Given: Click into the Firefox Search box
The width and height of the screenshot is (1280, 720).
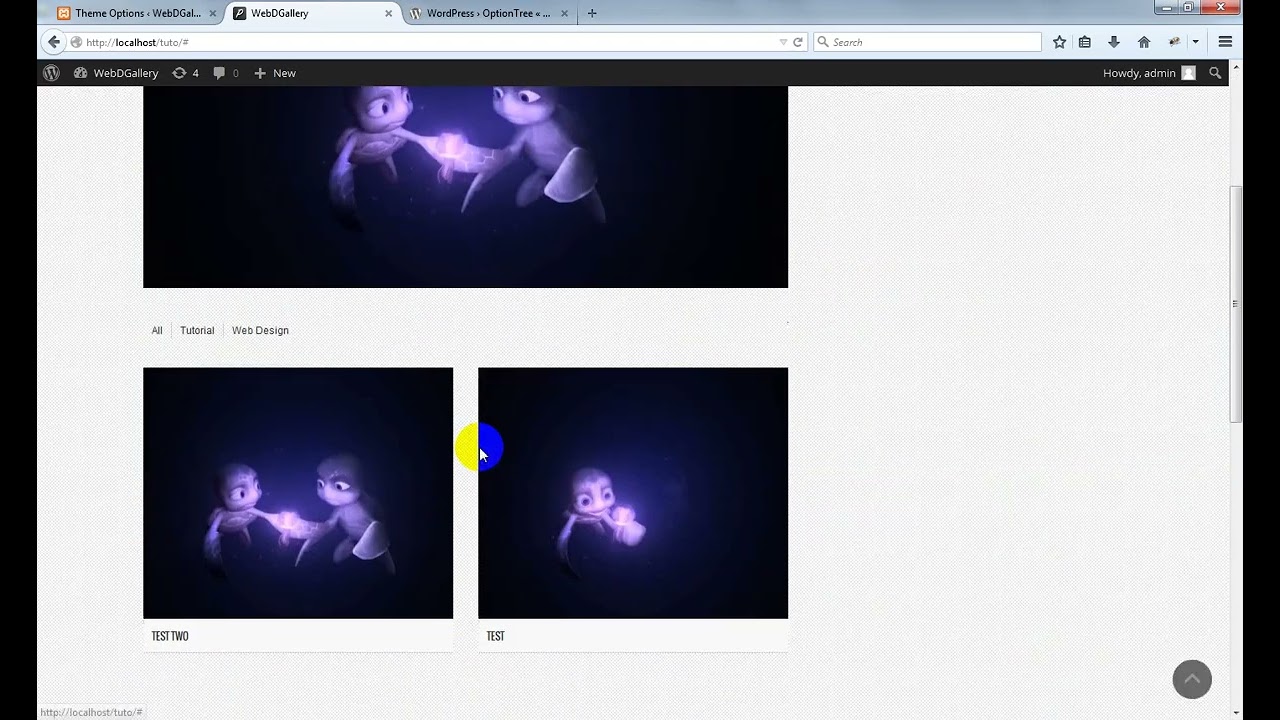Looking at the screenshot, I should [x=927, y=42].
